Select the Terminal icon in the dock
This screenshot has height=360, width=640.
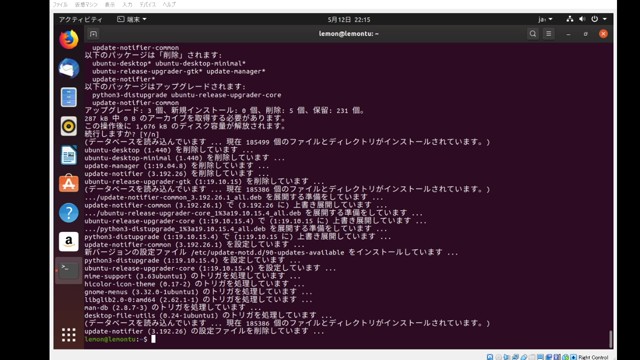pos(69,270)
